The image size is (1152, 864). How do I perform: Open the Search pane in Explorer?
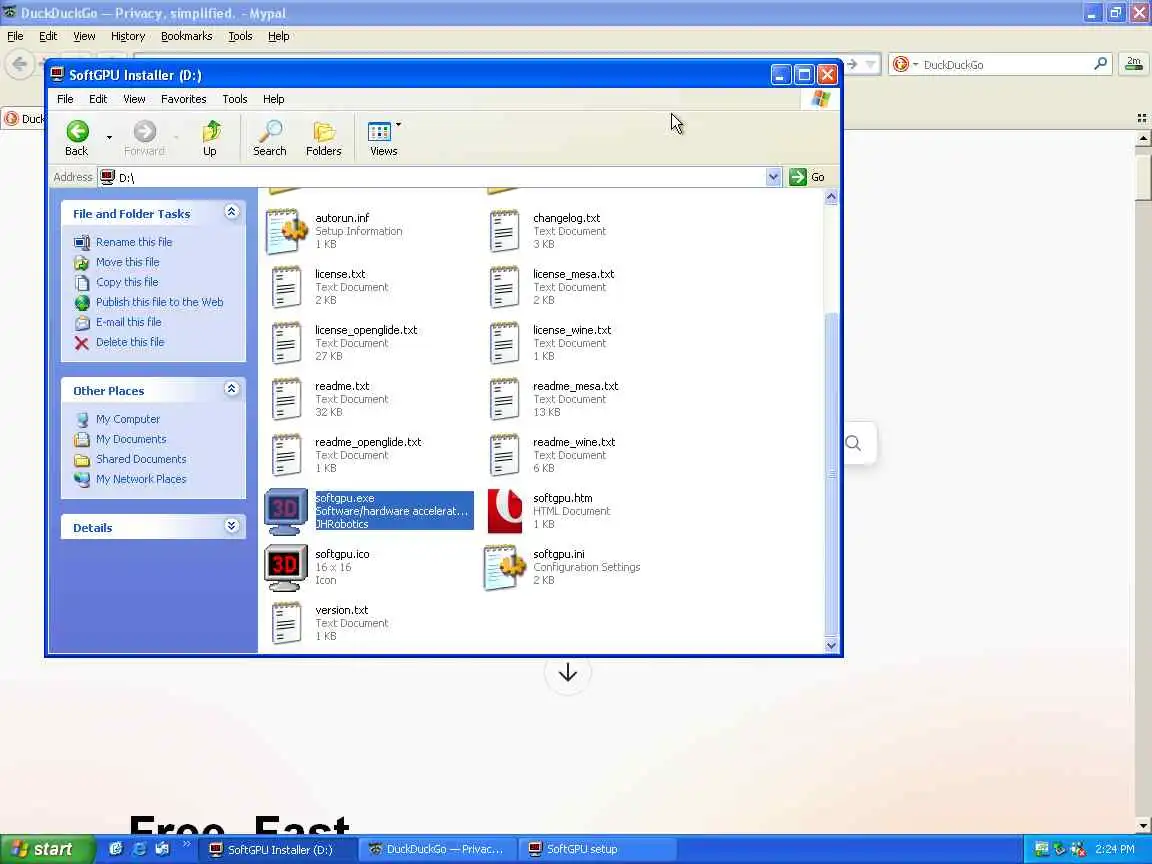[x=270, y=138]
